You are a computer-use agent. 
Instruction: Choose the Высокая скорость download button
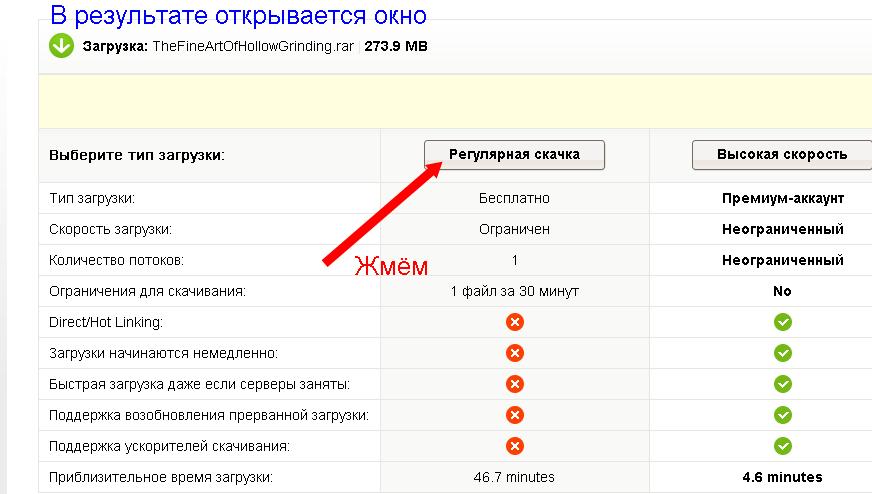click(782, 155)
